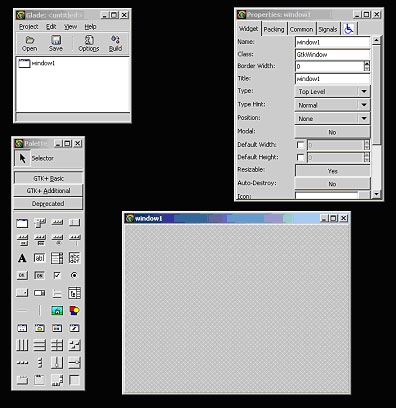Image resolution: width=396 pixels, height=408 pixels.
Task: Decrease Border Width with the down arrow
Action: [367, 69]
